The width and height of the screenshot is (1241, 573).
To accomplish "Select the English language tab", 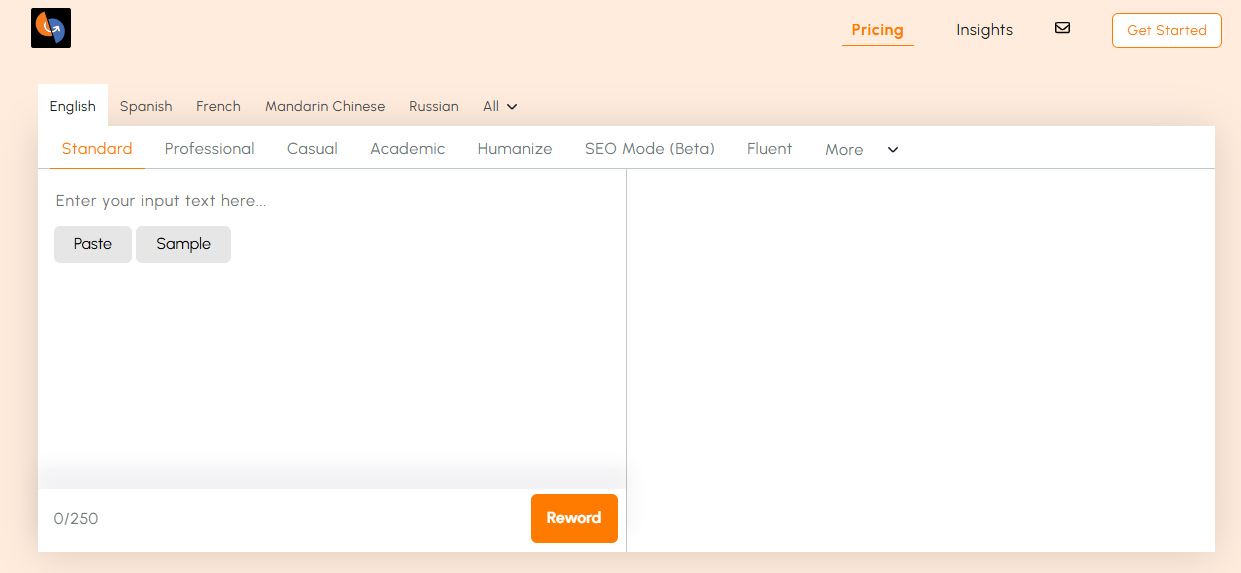I will (73, 106).
